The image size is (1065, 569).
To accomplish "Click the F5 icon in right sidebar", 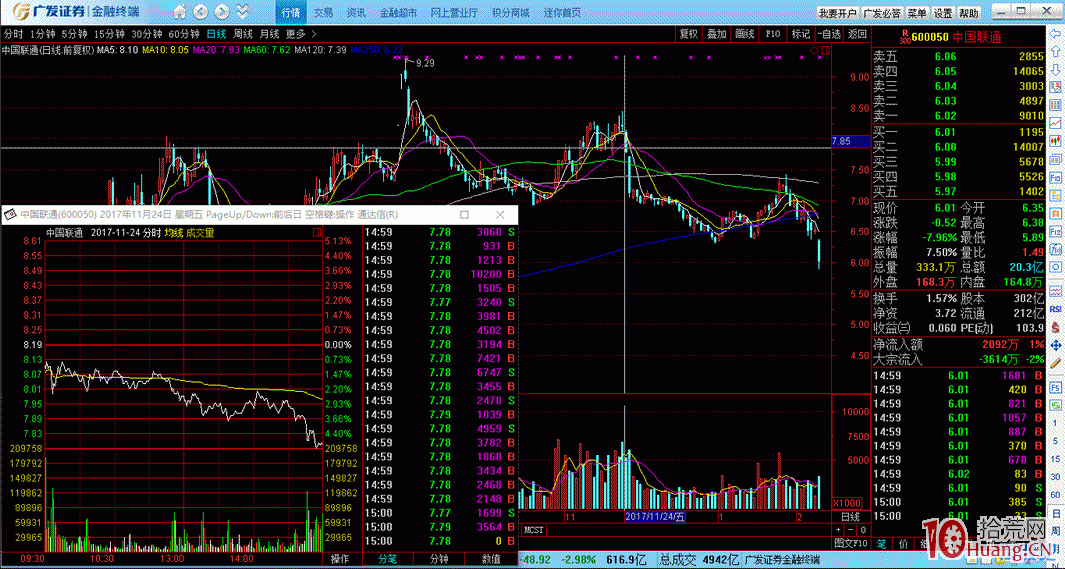I will tap(1057, 390).
